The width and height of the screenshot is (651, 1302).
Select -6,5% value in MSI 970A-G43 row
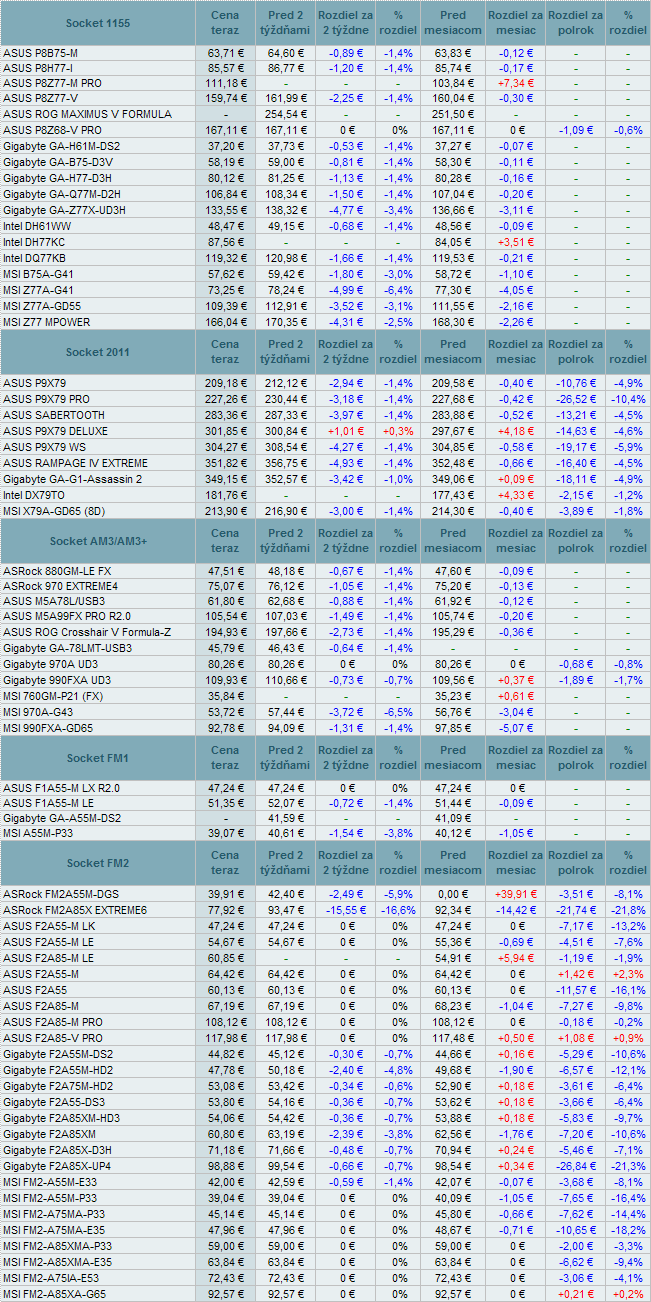pyautogui.click(x=399, y=712)
